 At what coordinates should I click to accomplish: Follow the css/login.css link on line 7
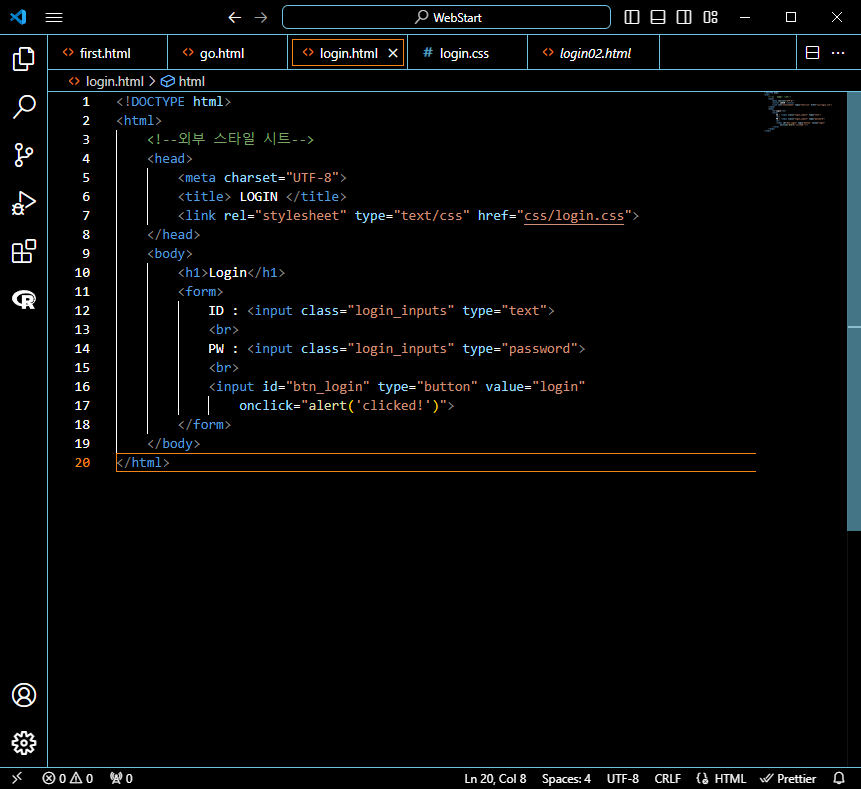tap(574, 215)
